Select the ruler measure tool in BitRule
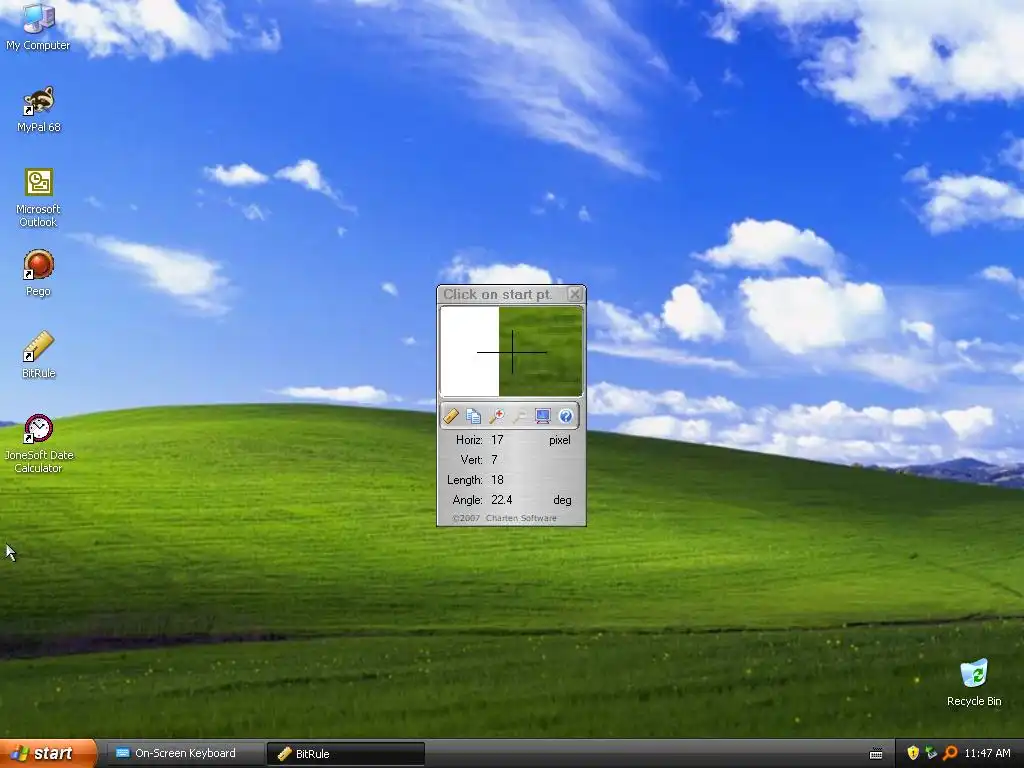This screenshot has width=1024, height=768. point(451,416)
